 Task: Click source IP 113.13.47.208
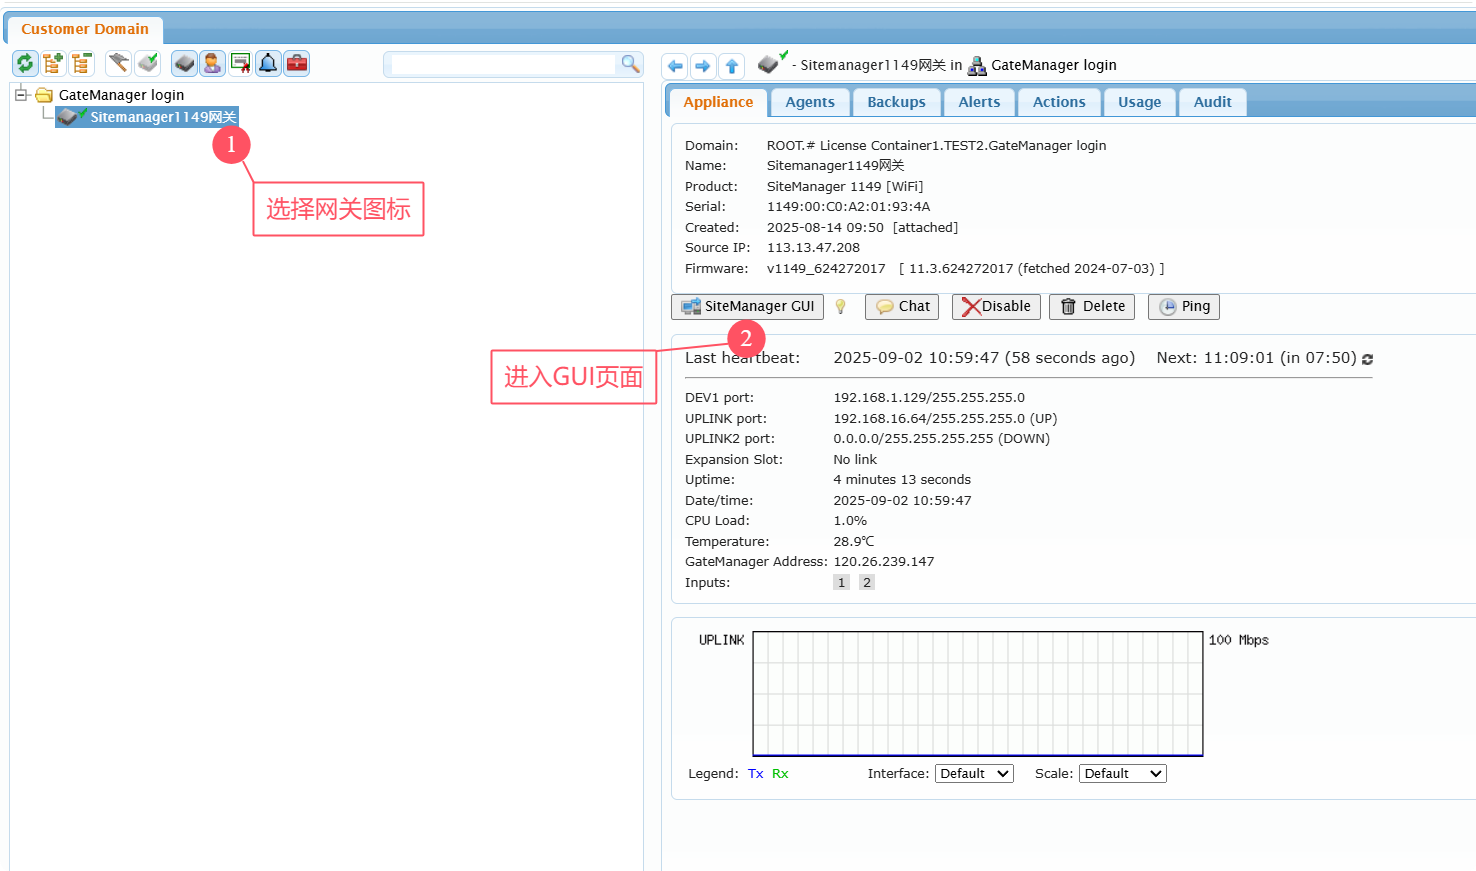(813, 248)
